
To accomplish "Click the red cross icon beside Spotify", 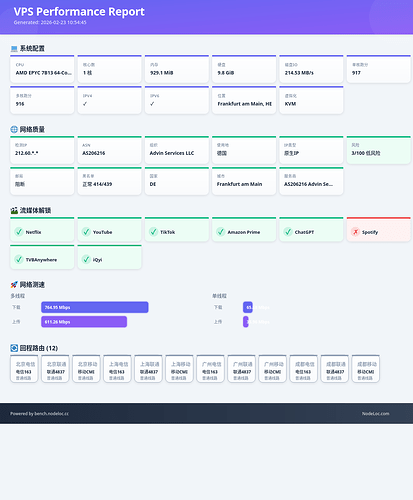I will (x=355, y=232).
